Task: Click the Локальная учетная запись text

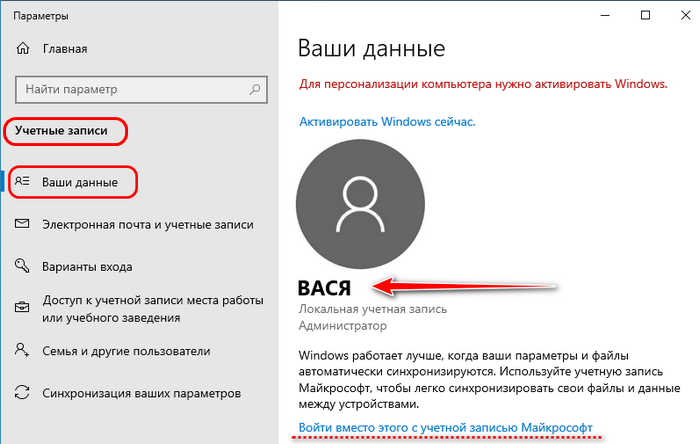Action: (x=373, y=309)
